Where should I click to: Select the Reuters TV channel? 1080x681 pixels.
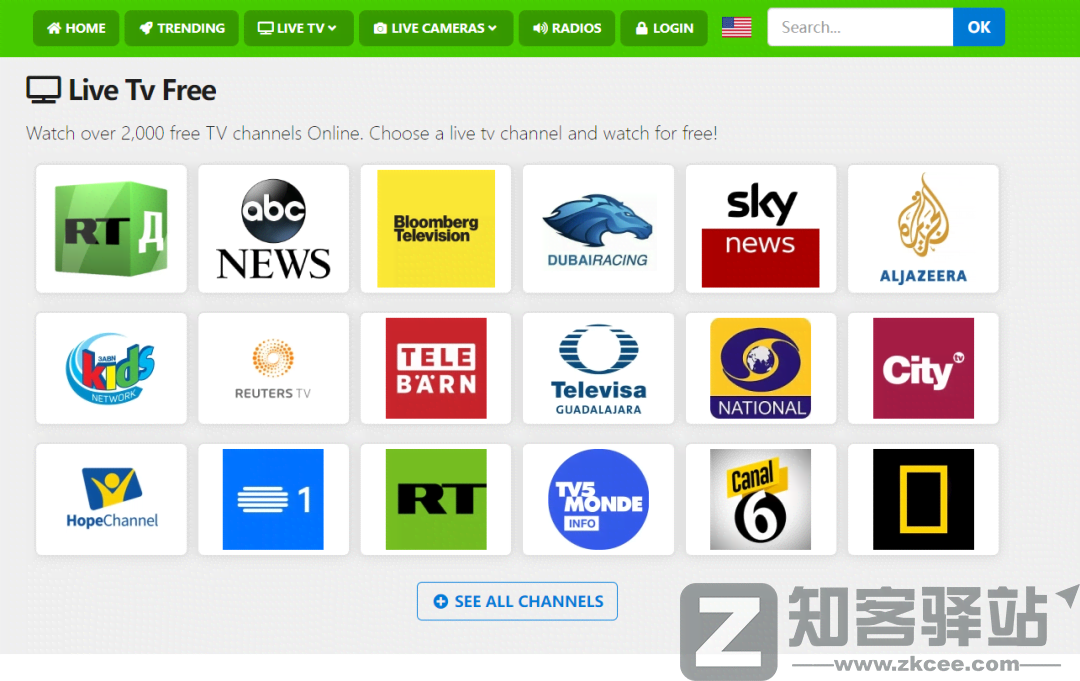tap(273, 368)
